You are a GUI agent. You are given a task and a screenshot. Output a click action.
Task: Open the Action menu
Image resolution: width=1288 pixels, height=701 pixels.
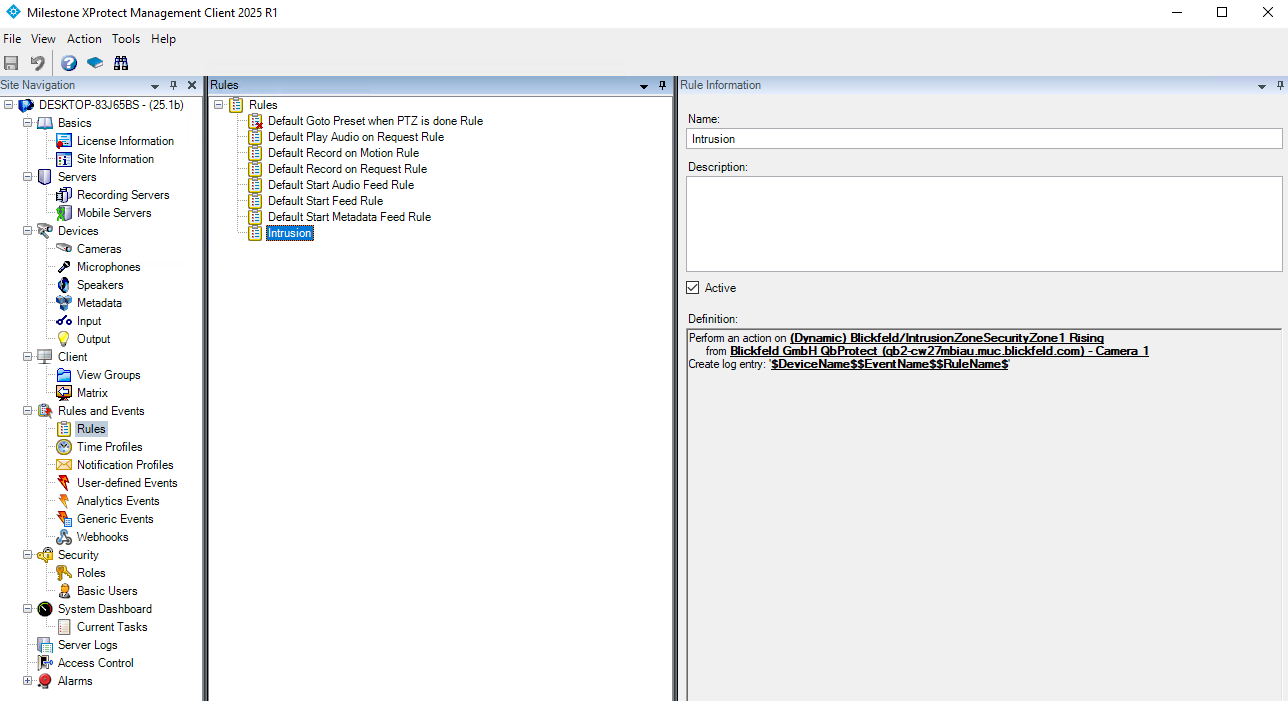pos(84,39)
